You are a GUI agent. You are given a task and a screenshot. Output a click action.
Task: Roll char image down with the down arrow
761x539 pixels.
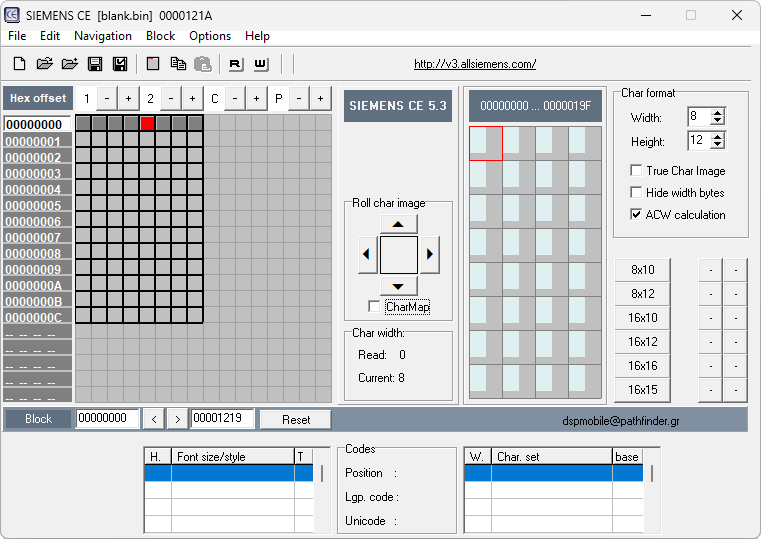click(398, 286)
